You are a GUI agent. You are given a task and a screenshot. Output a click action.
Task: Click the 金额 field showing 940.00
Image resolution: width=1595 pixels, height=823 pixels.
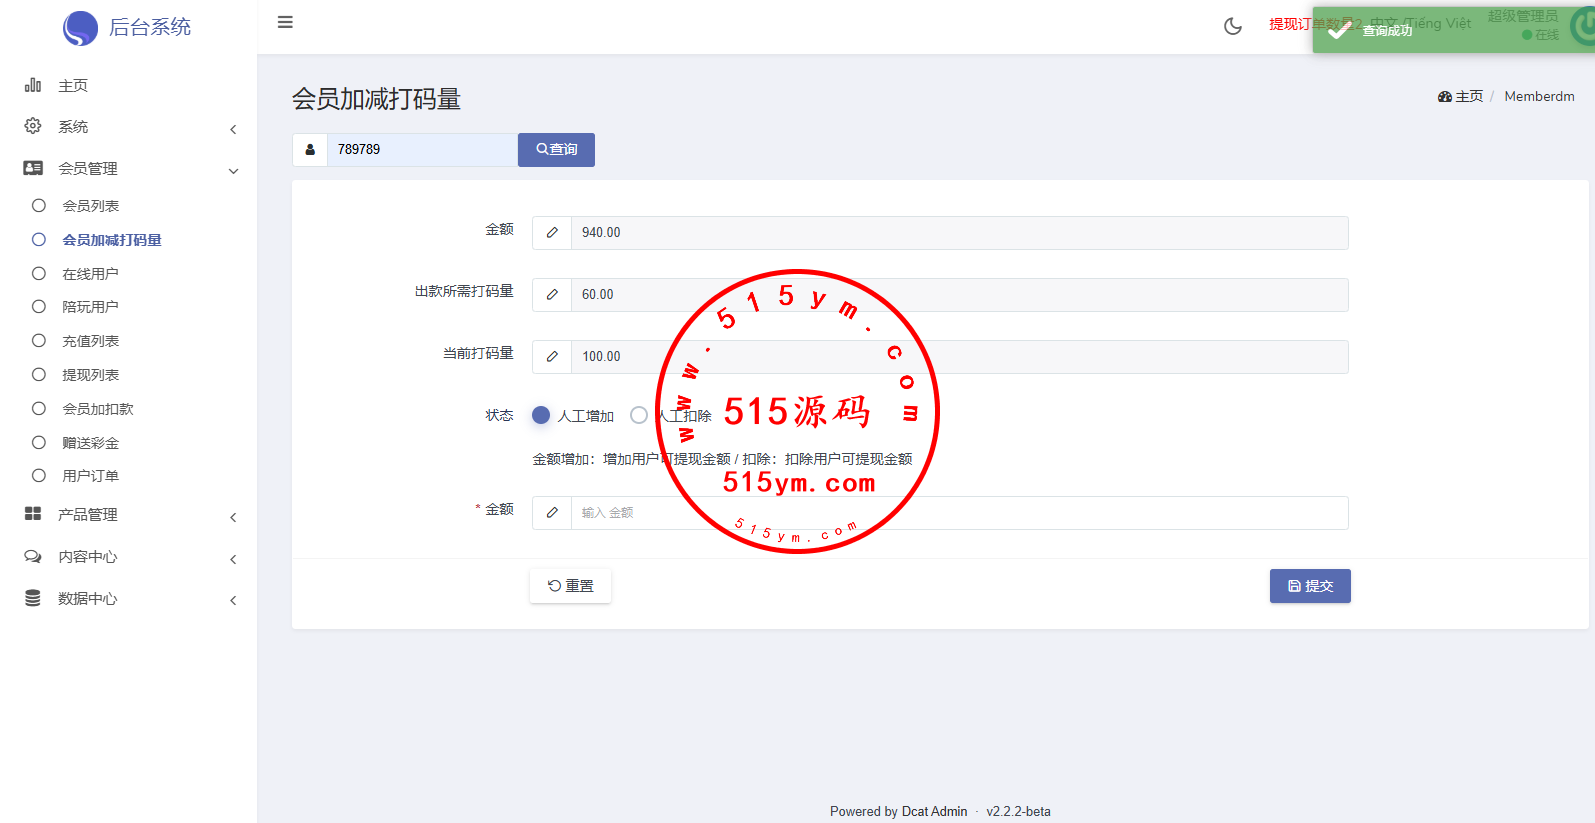(x=959, y=233)
